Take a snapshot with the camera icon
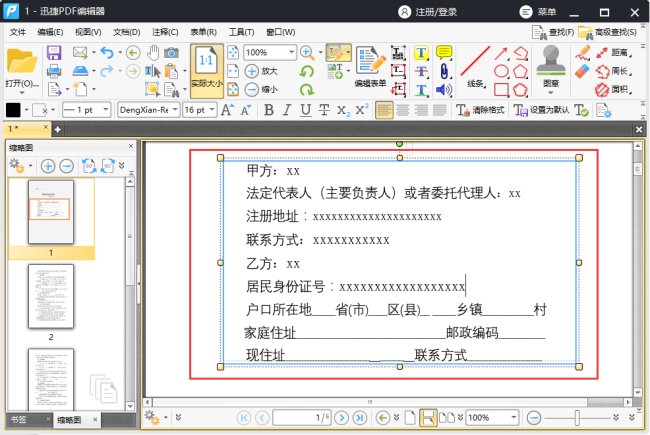 [x=171, y=53]
